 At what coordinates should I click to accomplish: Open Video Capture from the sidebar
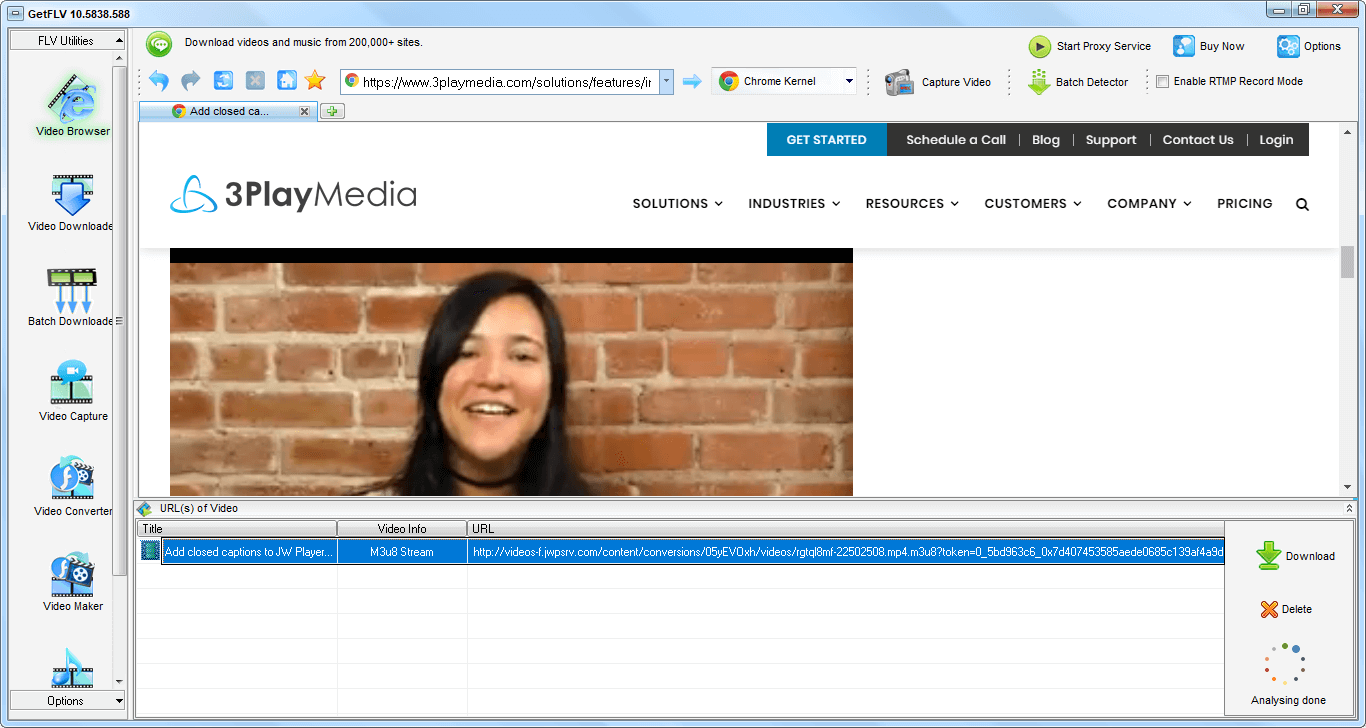[x=72, y=392]
